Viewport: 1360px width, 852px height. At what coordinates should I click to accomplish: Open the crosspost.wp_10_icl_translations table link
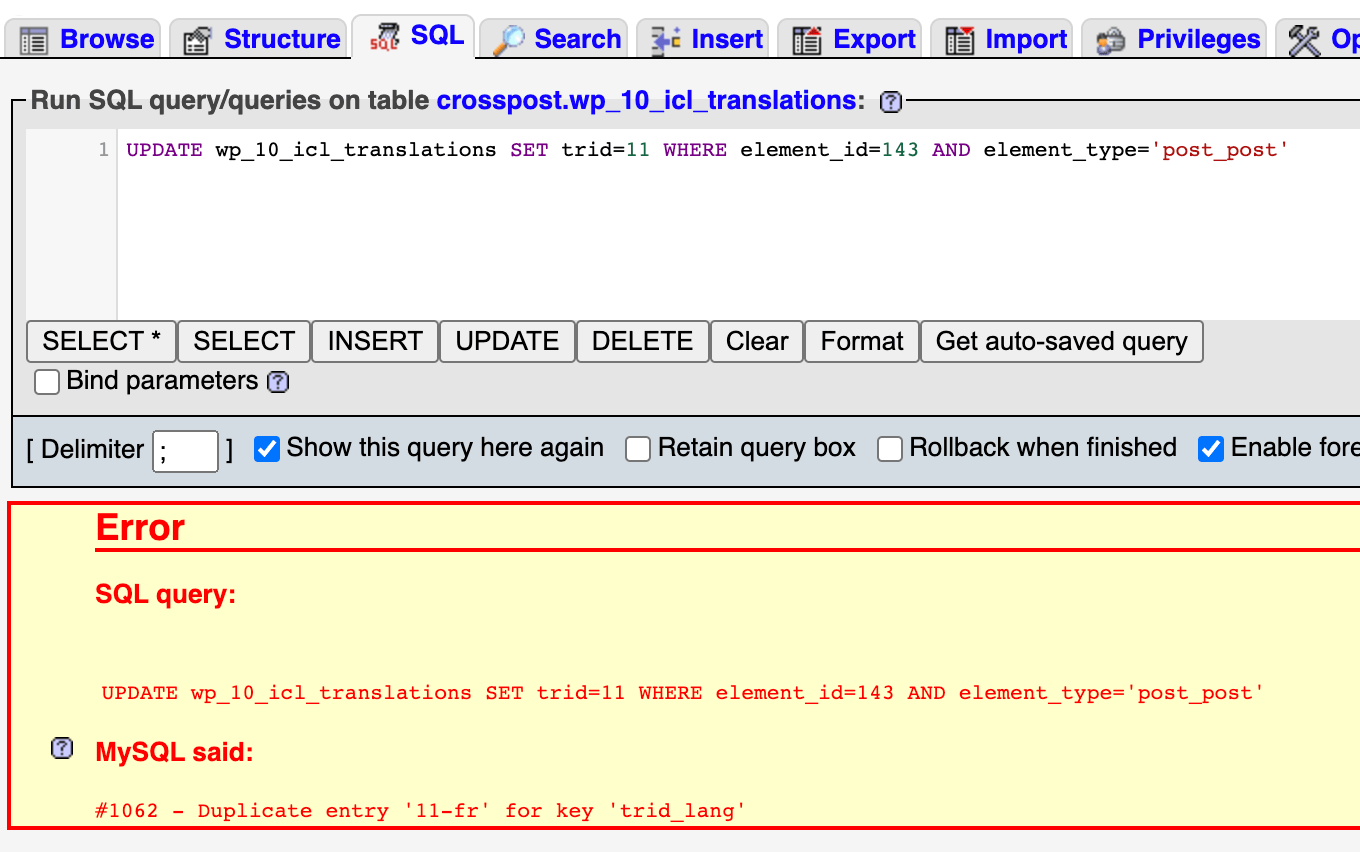pyautogui.click(x=646, y=101)
